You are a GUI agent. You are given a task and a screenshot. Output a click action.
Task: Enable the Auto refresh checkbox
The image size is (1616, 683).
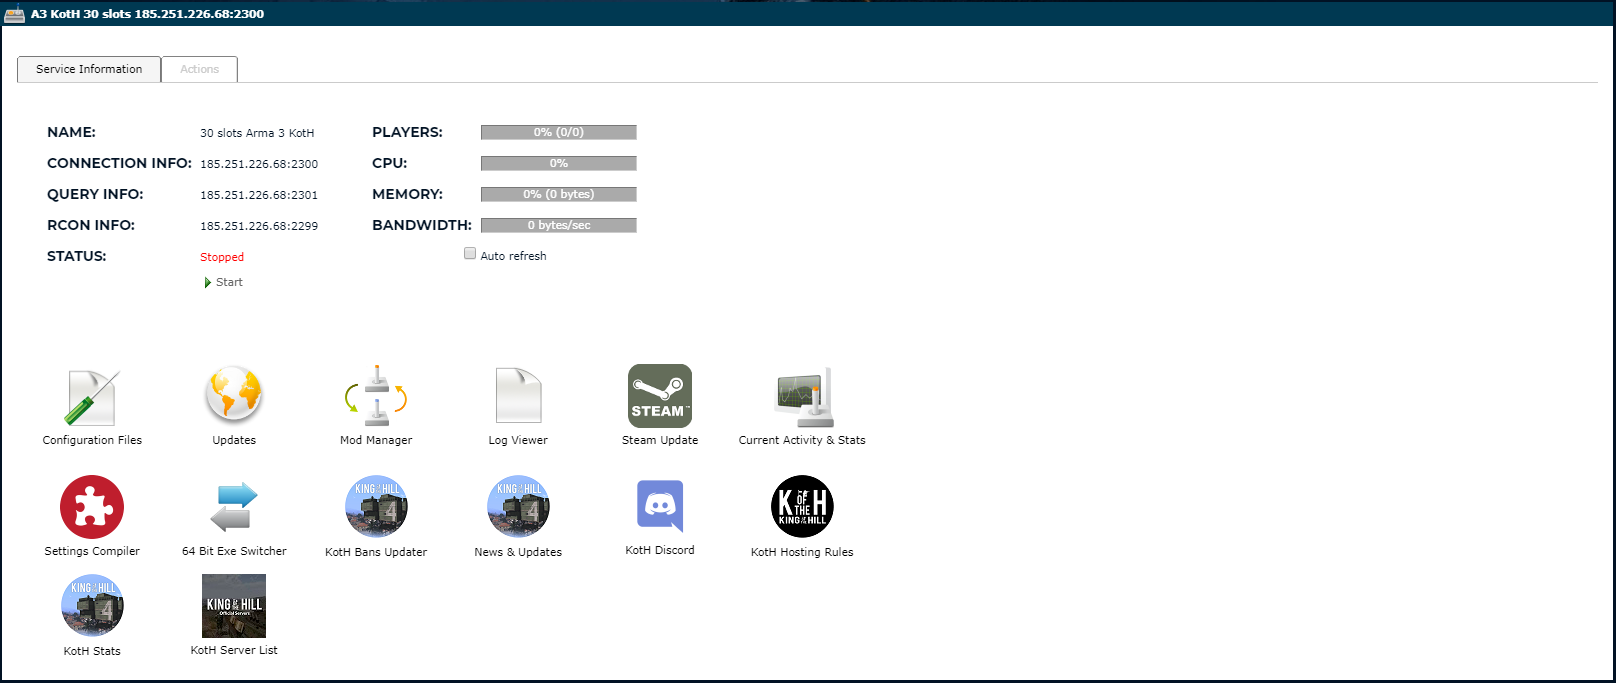470,254
